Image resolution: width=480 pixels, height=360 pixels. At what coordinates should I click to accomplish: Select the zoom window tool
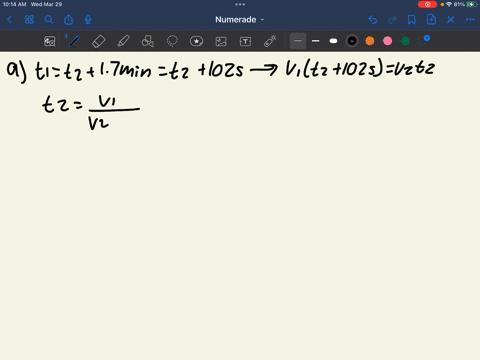click(50, 41)
